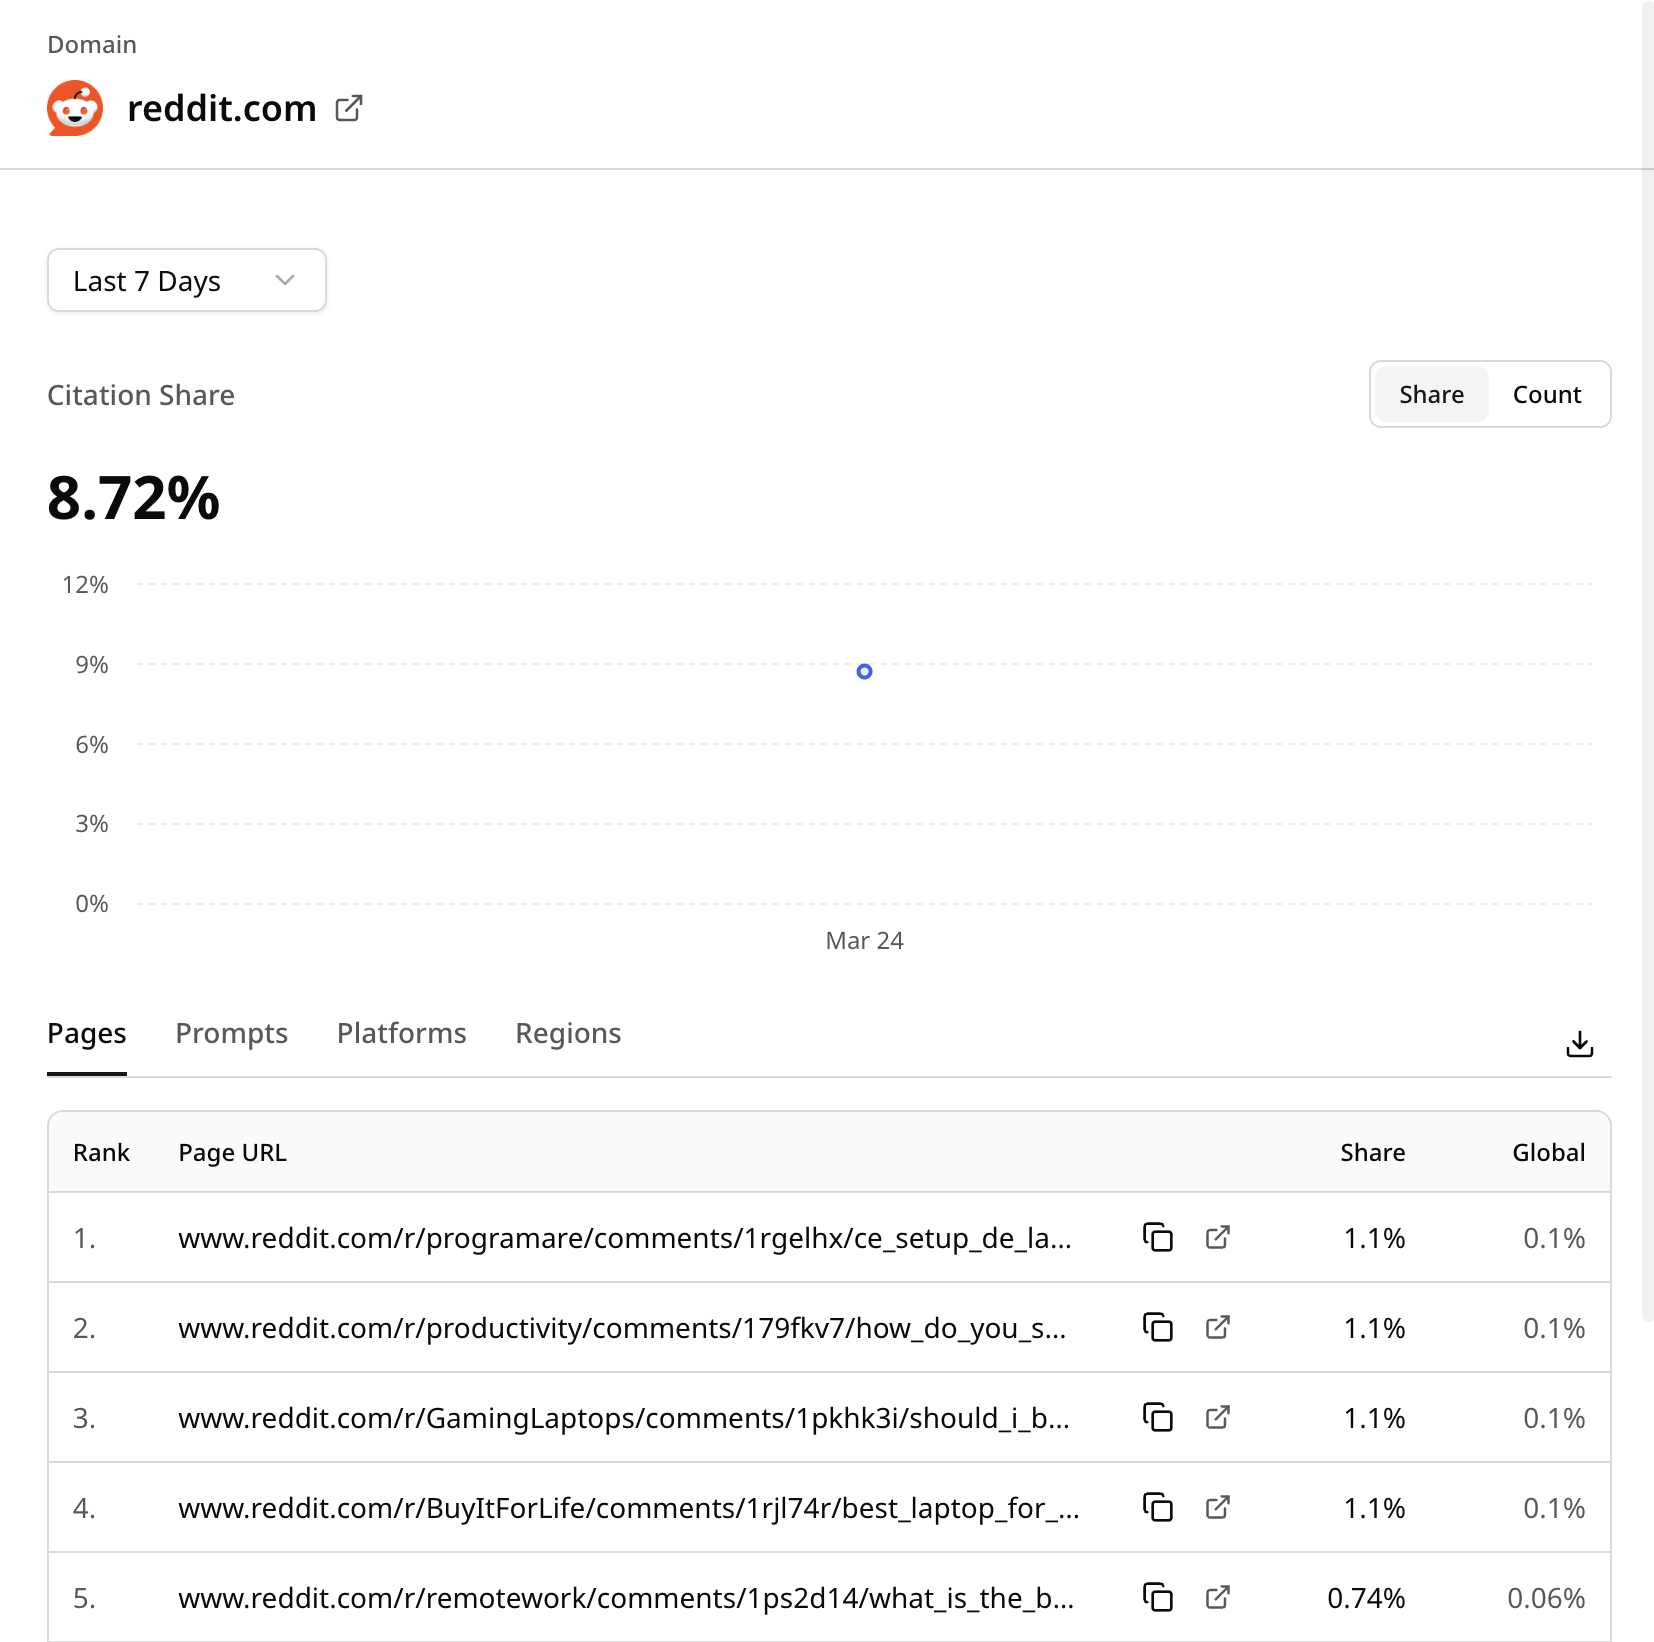Click the Rank column header

tap(101, 1152)
